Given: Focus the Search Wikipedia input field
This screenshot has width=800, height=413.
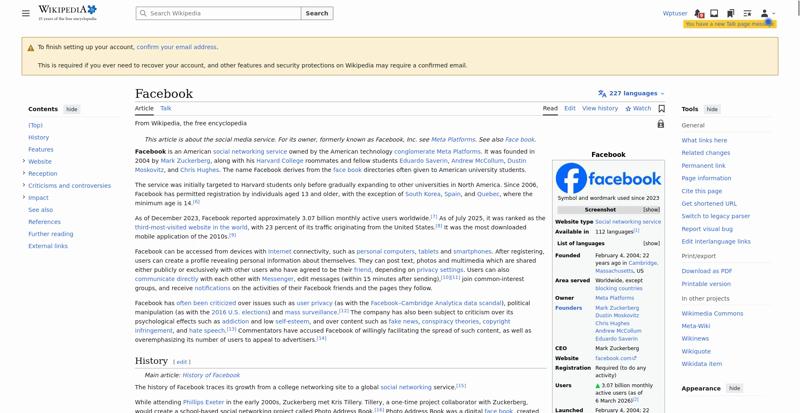Looking at the screenshot, I should [218, 13].
